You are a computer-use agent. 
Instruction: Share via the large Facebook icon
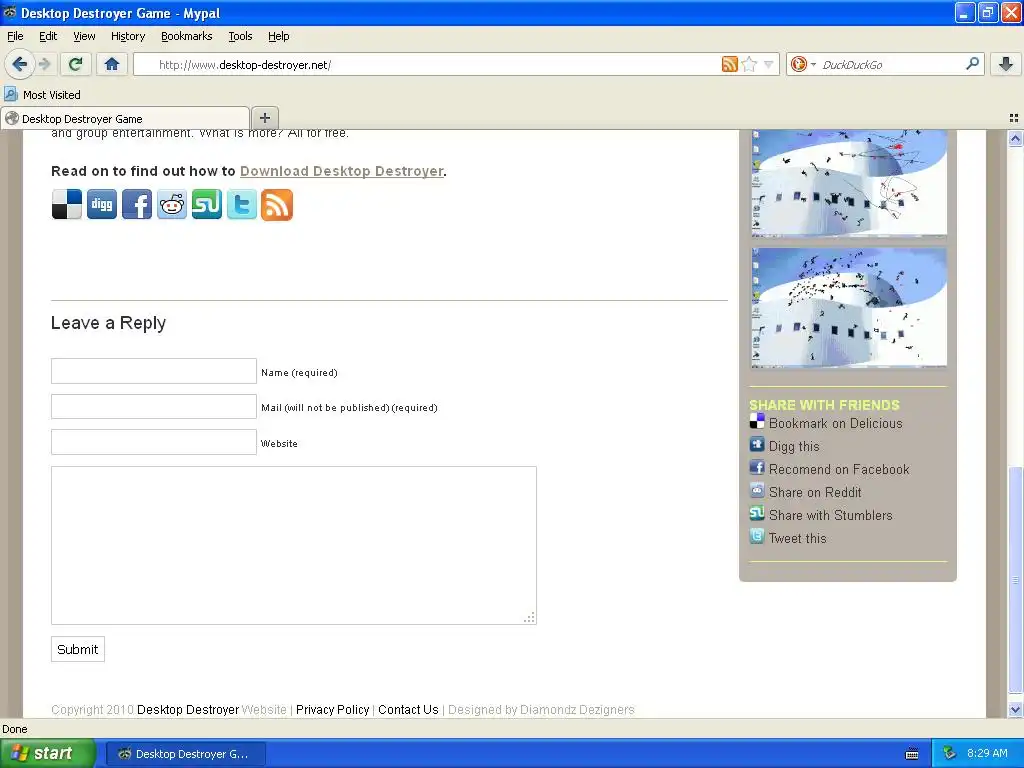137,204
